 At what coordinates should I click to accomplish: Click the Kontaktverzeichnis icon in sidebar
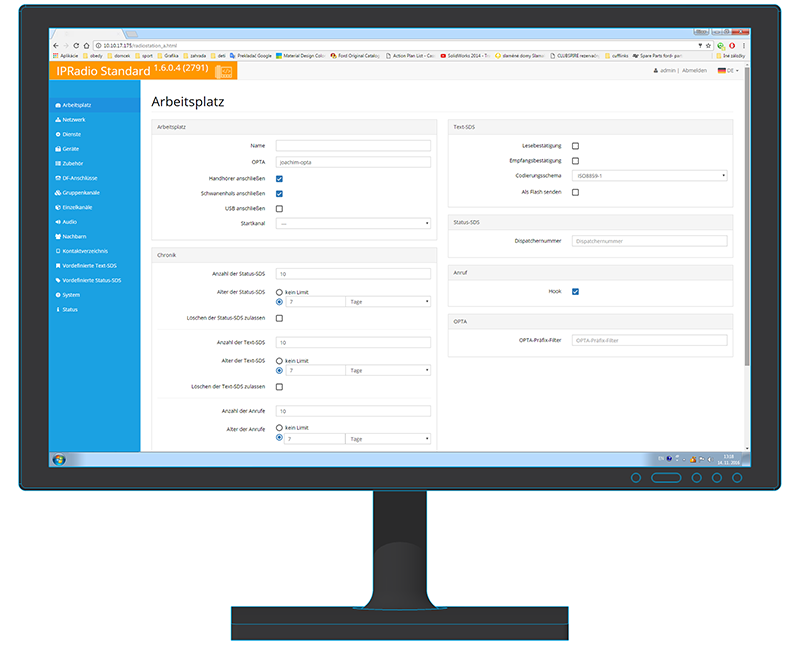click(x=58, y=251)
